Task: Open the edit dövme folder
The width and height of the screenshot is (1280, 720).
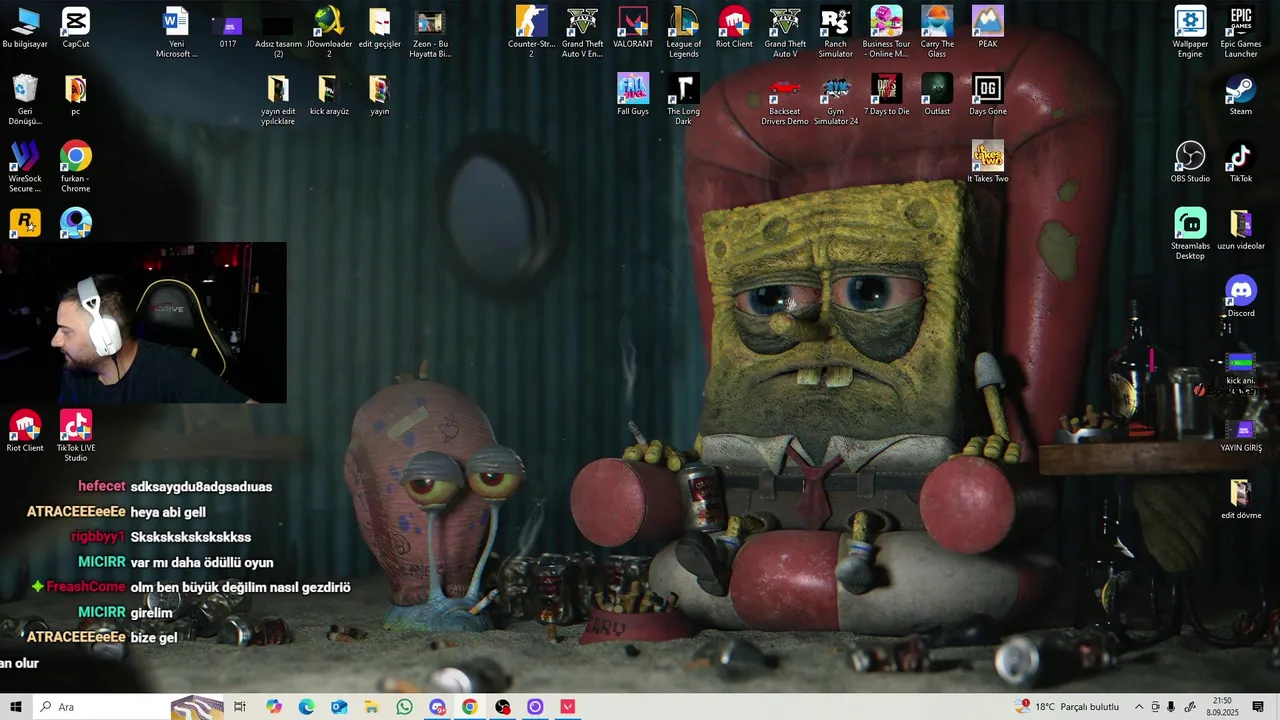Action: pos(1241,498)
